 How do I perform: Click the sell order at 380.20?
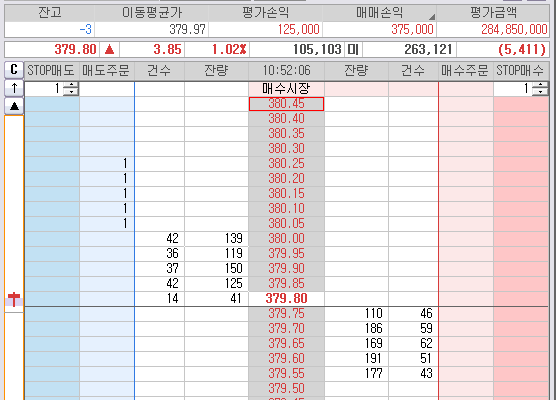tap(107, 179)
